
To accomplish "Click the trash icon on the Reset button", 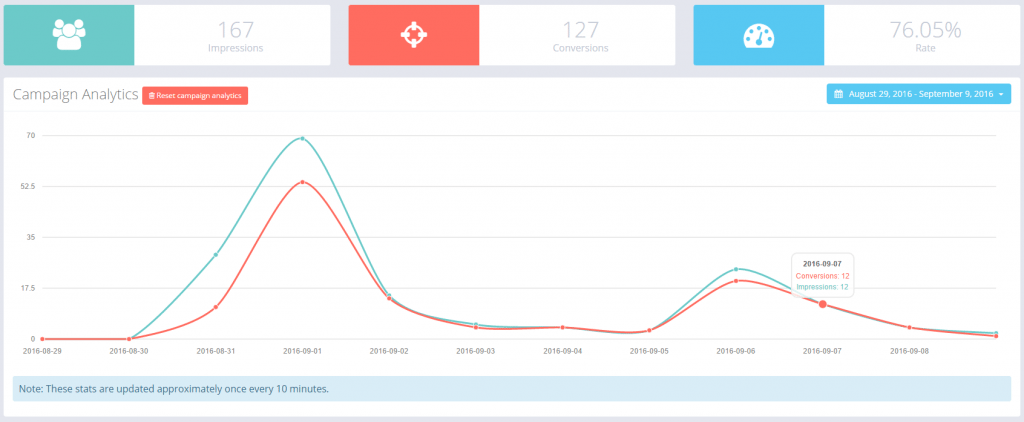I will [x=152, y=95].
